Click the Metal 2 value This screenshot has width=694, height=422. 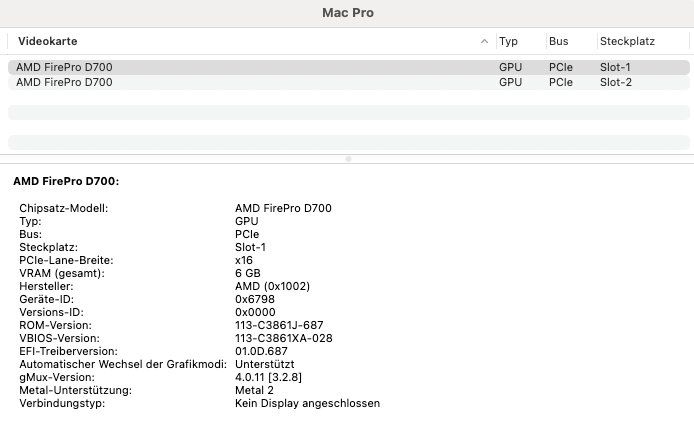(x=254, y=391)
